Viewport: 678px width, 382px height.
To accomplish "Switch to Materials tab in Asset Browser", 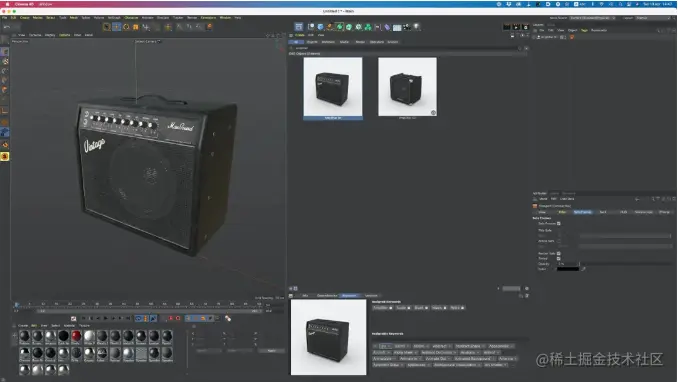I will click(328, 42).
